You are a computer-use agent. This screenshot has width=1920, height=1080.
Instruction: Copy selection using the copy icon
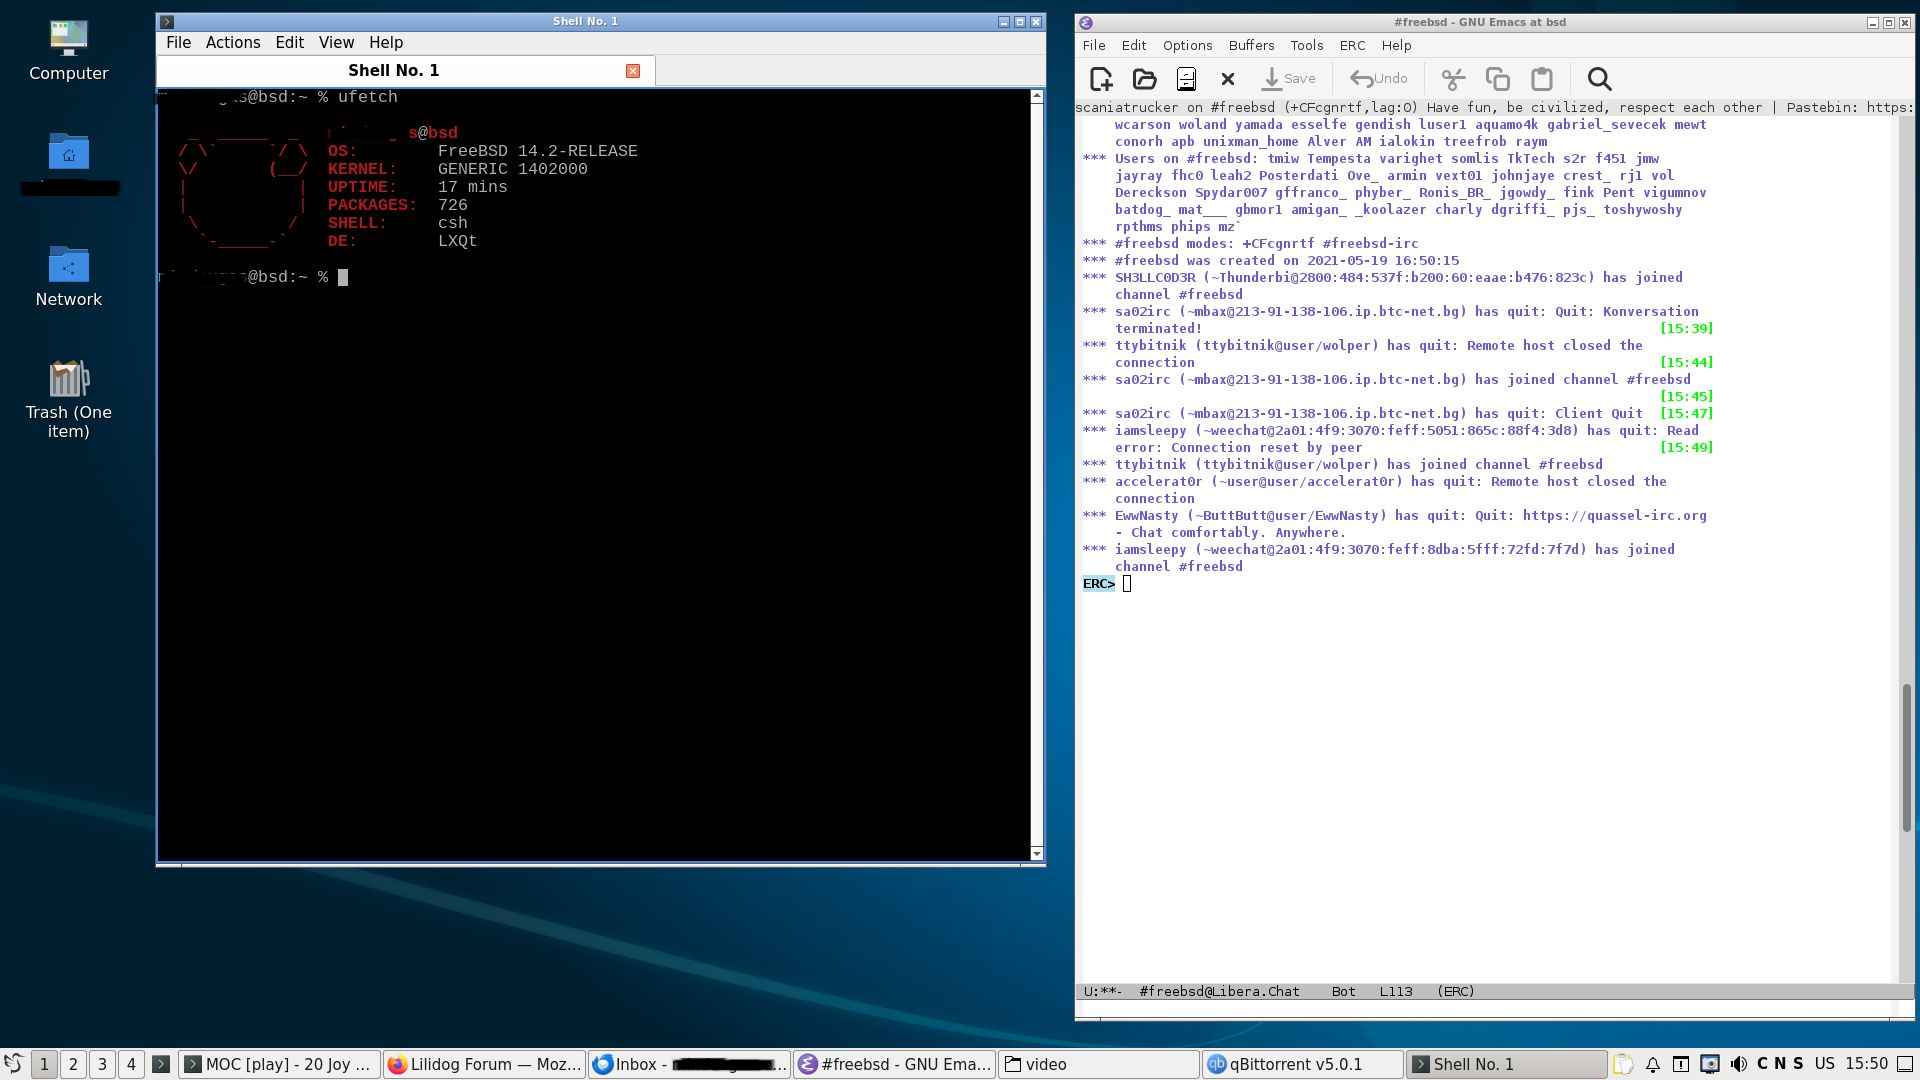[x=1497, y=79]
